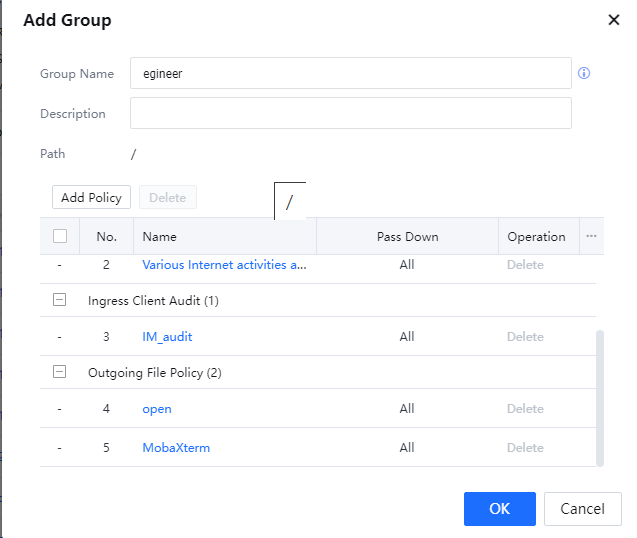Image resolution: width=637 pixels, height=538 pixels.
Task: Open the policy named open
Action: point(157,409)
